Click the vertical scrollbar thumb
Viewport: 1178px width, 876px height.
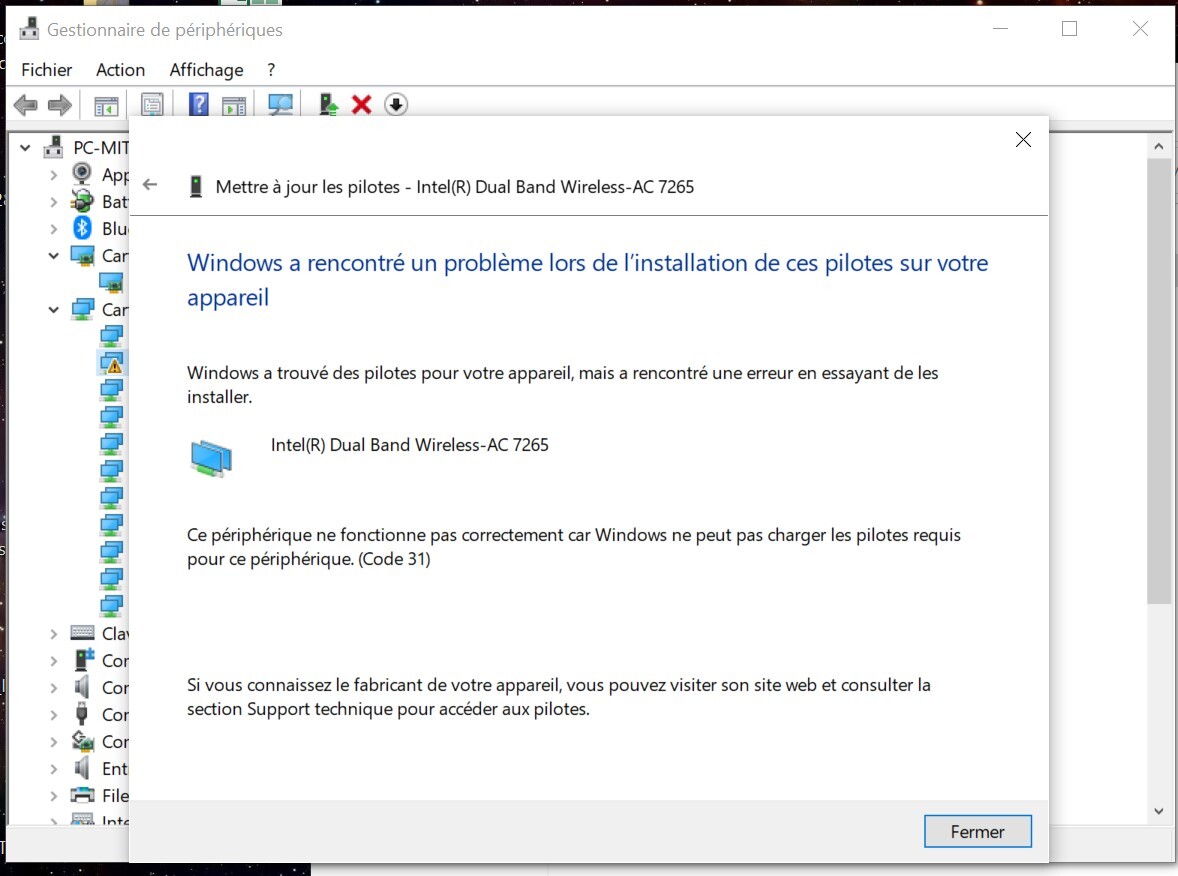tap(1158, 381)
